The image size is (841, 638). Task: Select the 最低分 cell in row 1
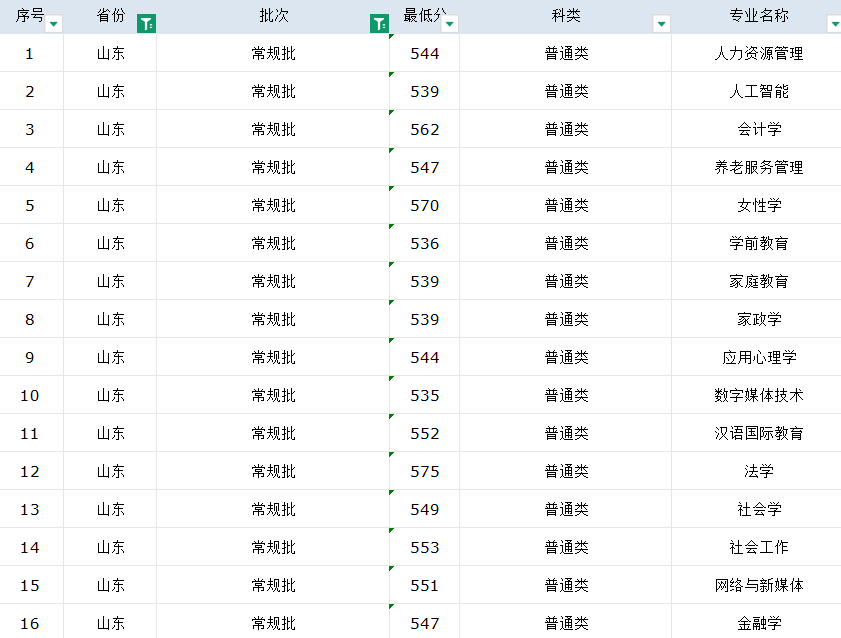coord(424,53)
